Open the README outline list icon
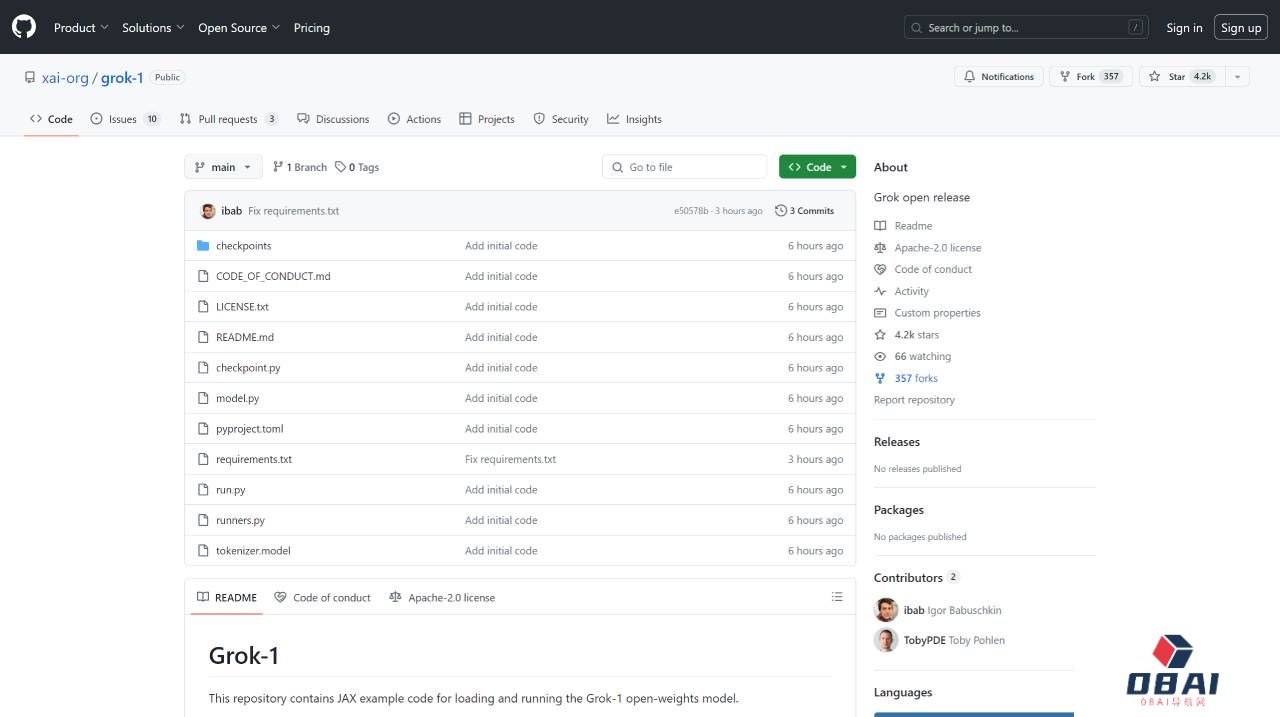The width and height of the screenshot is (1280, 717). click(x=837, y=597)
